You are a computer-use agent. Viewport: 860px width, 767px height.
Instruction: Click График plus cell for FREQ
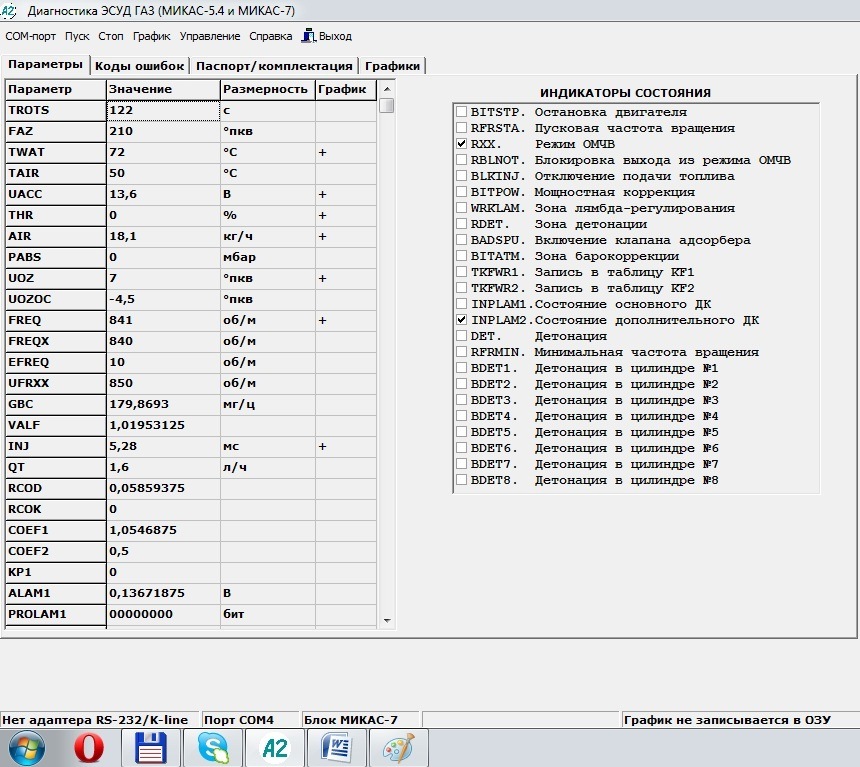coord(346,320)
